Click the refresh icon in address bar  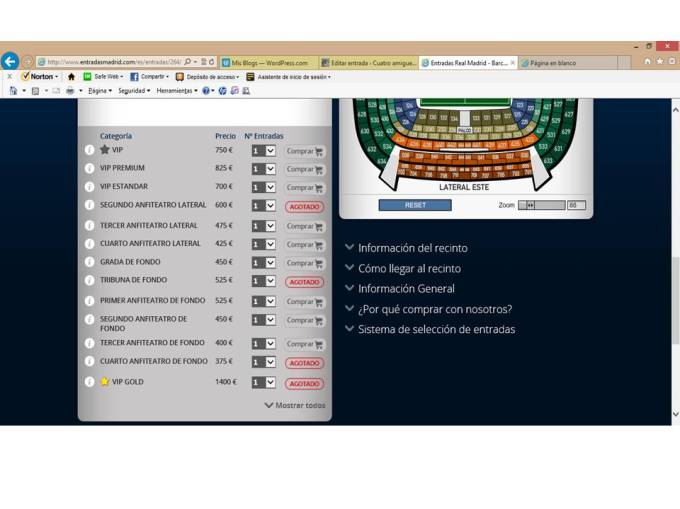click(212, 62)
